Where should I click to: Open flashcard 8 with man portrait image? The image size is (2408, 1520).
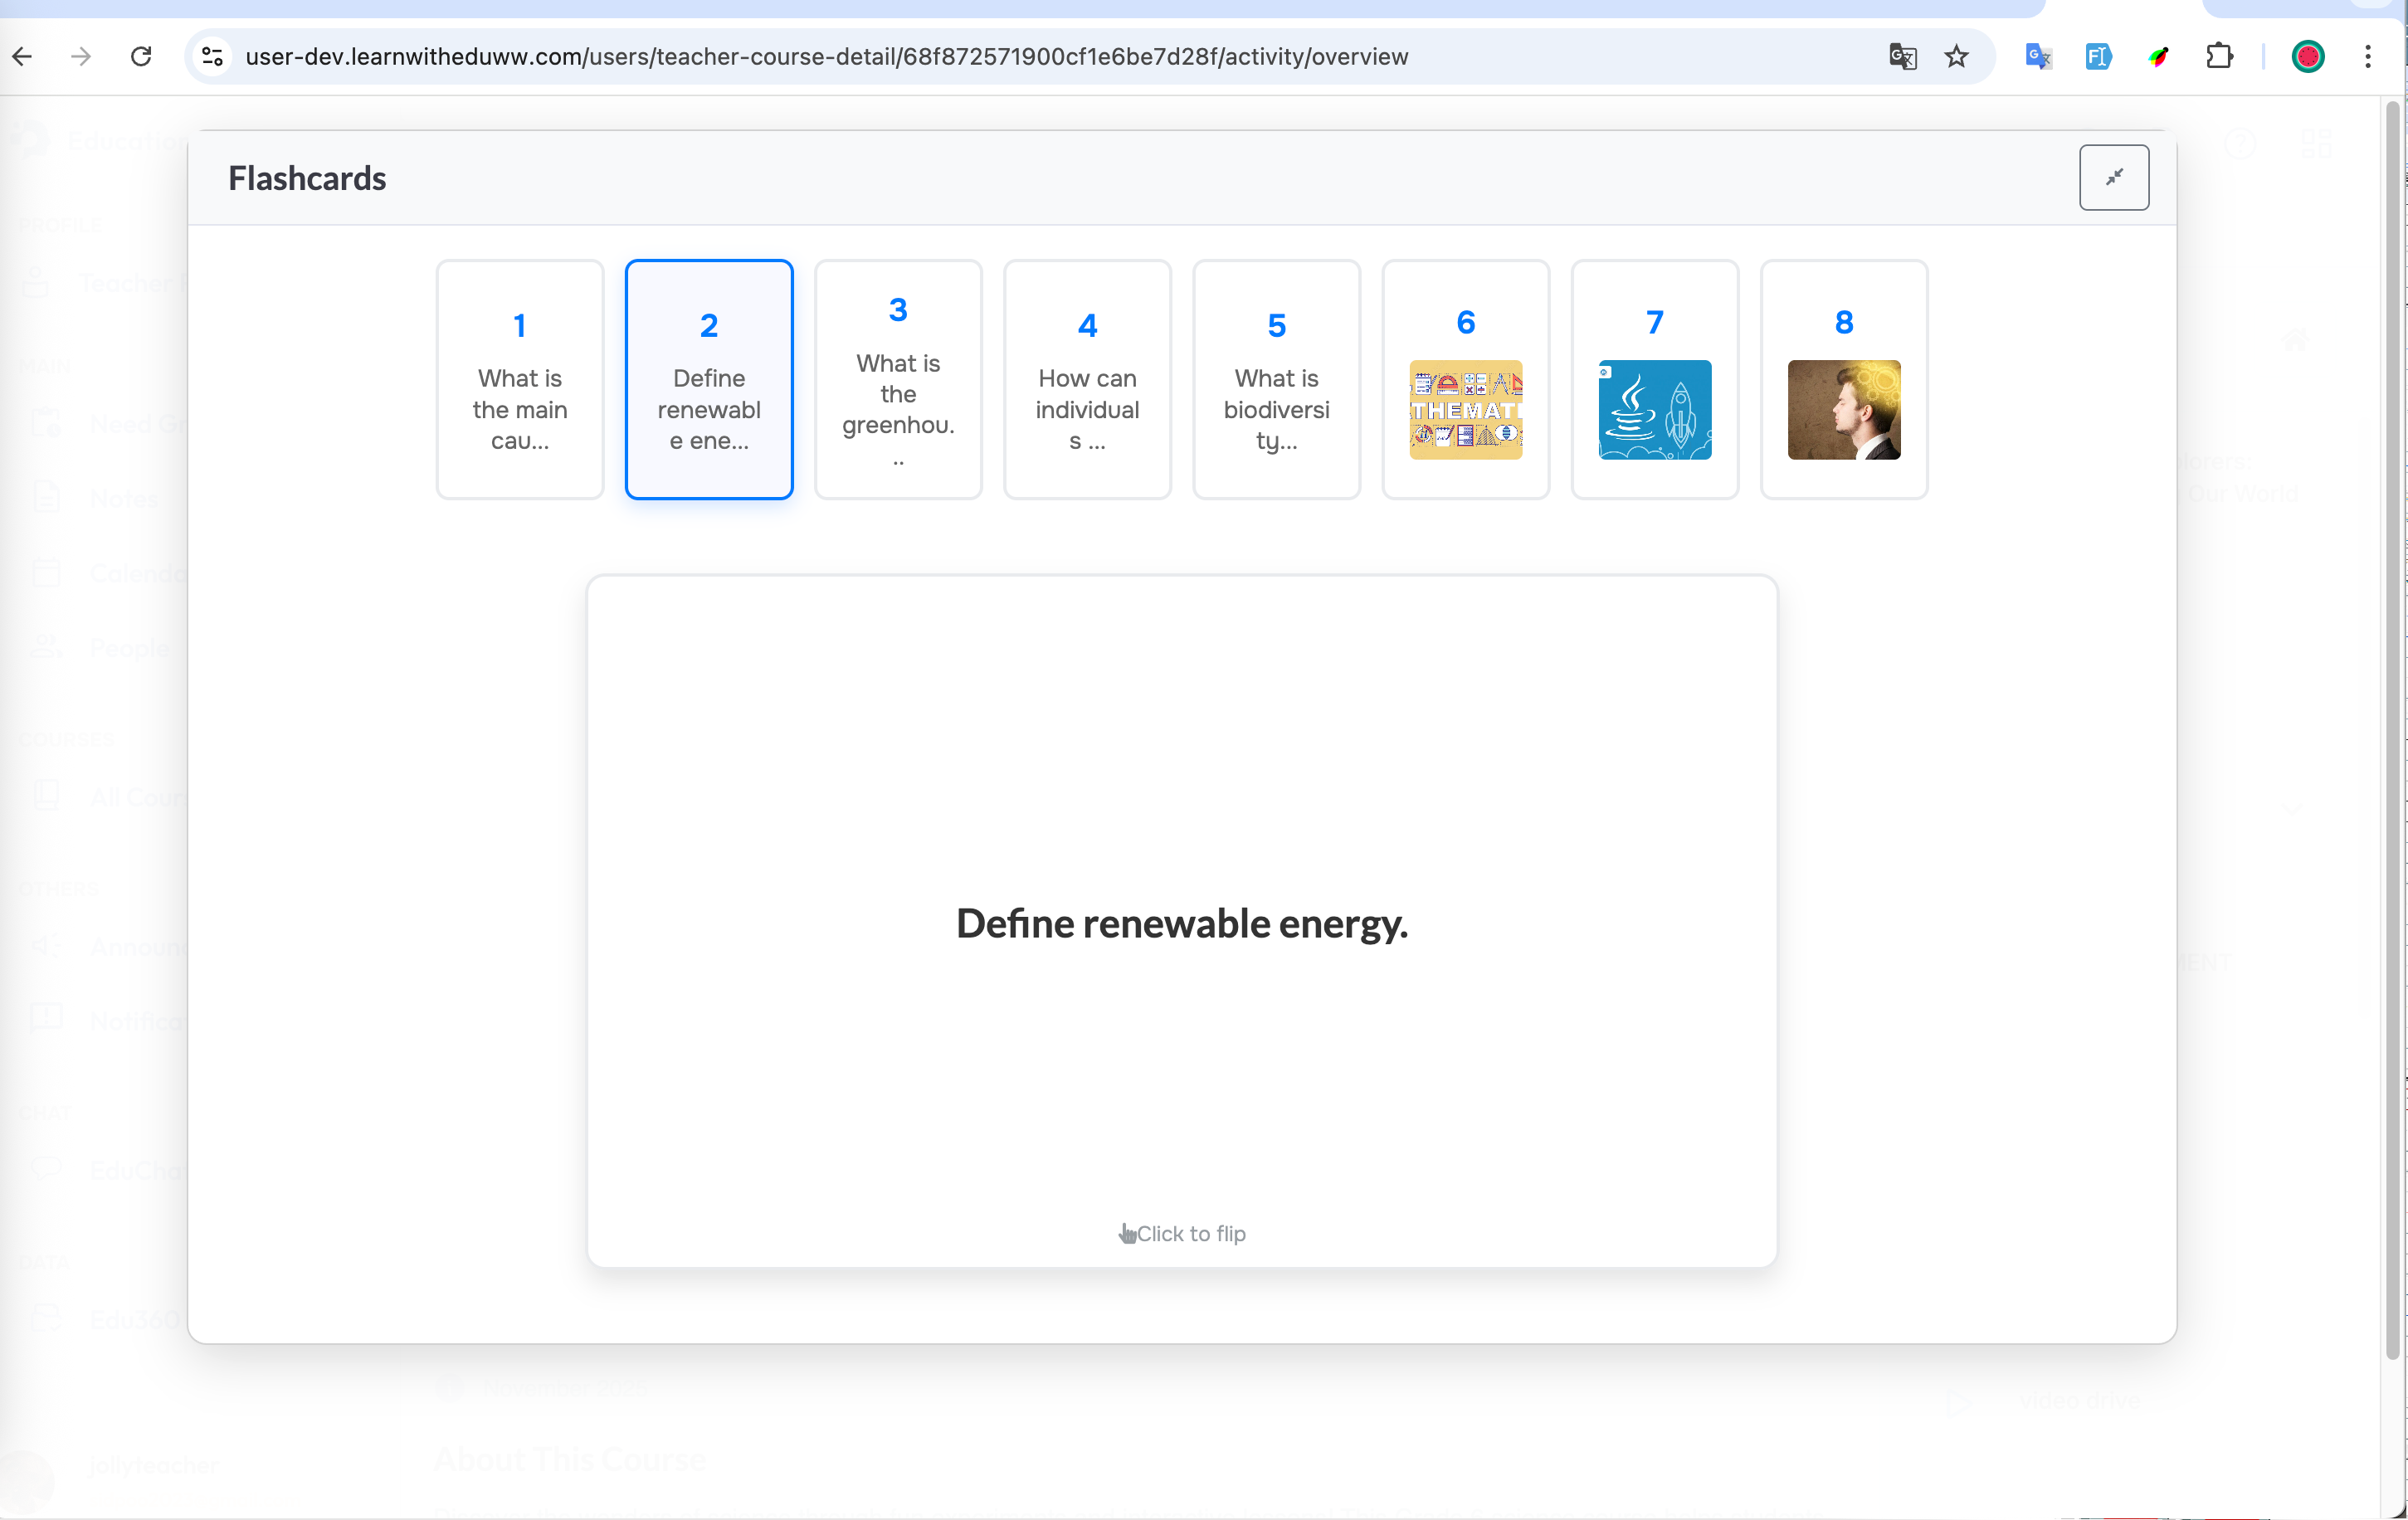1843,380
